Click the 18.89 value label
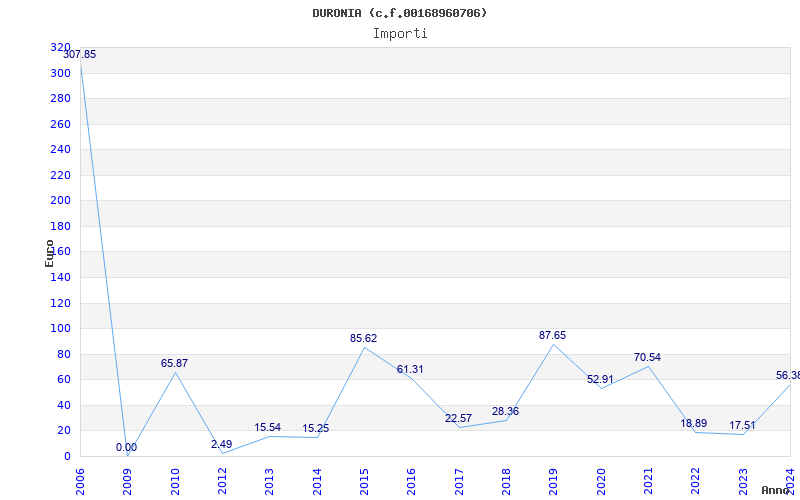Screen dimensions: 800x500 click(693, 423)
